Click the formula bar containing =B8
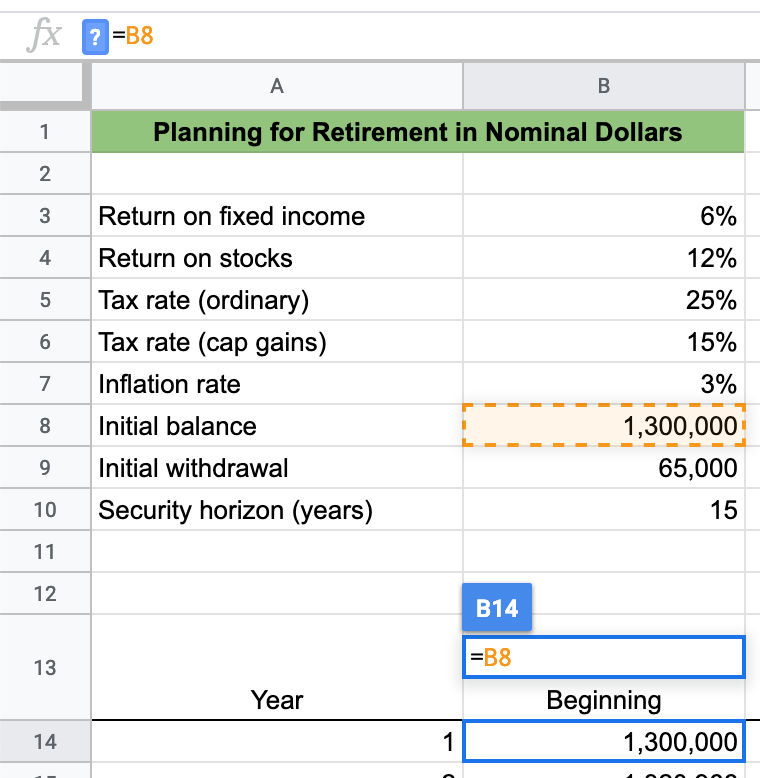Image resolution: width=760 pixels, height=778 pixels. pyautogui.click(x=421, y=36)
